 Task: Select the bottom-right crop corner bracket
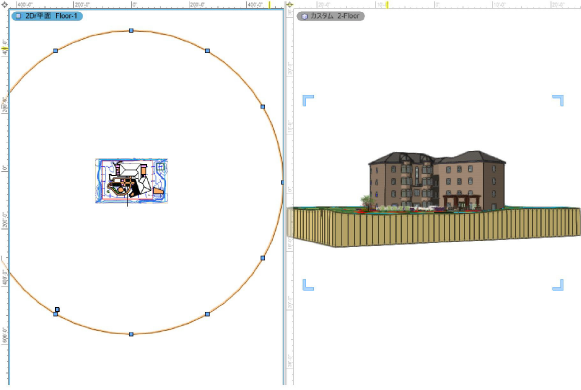tap(558, 285)
